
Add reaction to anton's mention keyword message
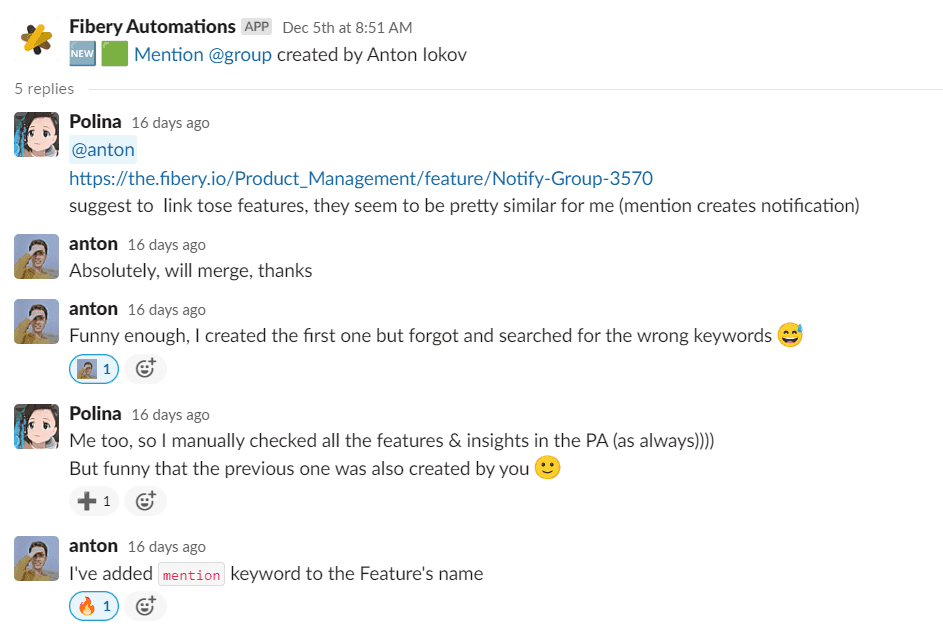[145, 605]
